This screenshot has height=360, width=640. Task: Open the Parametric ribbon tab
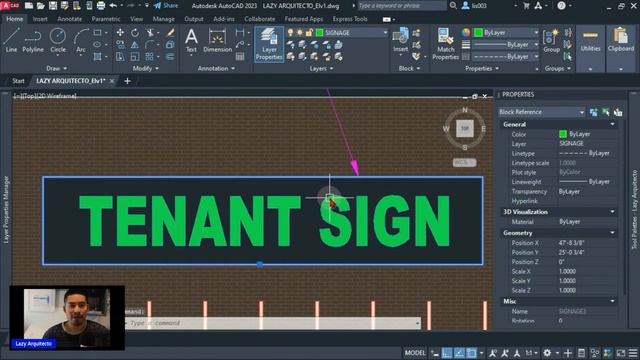coord(106,19)
